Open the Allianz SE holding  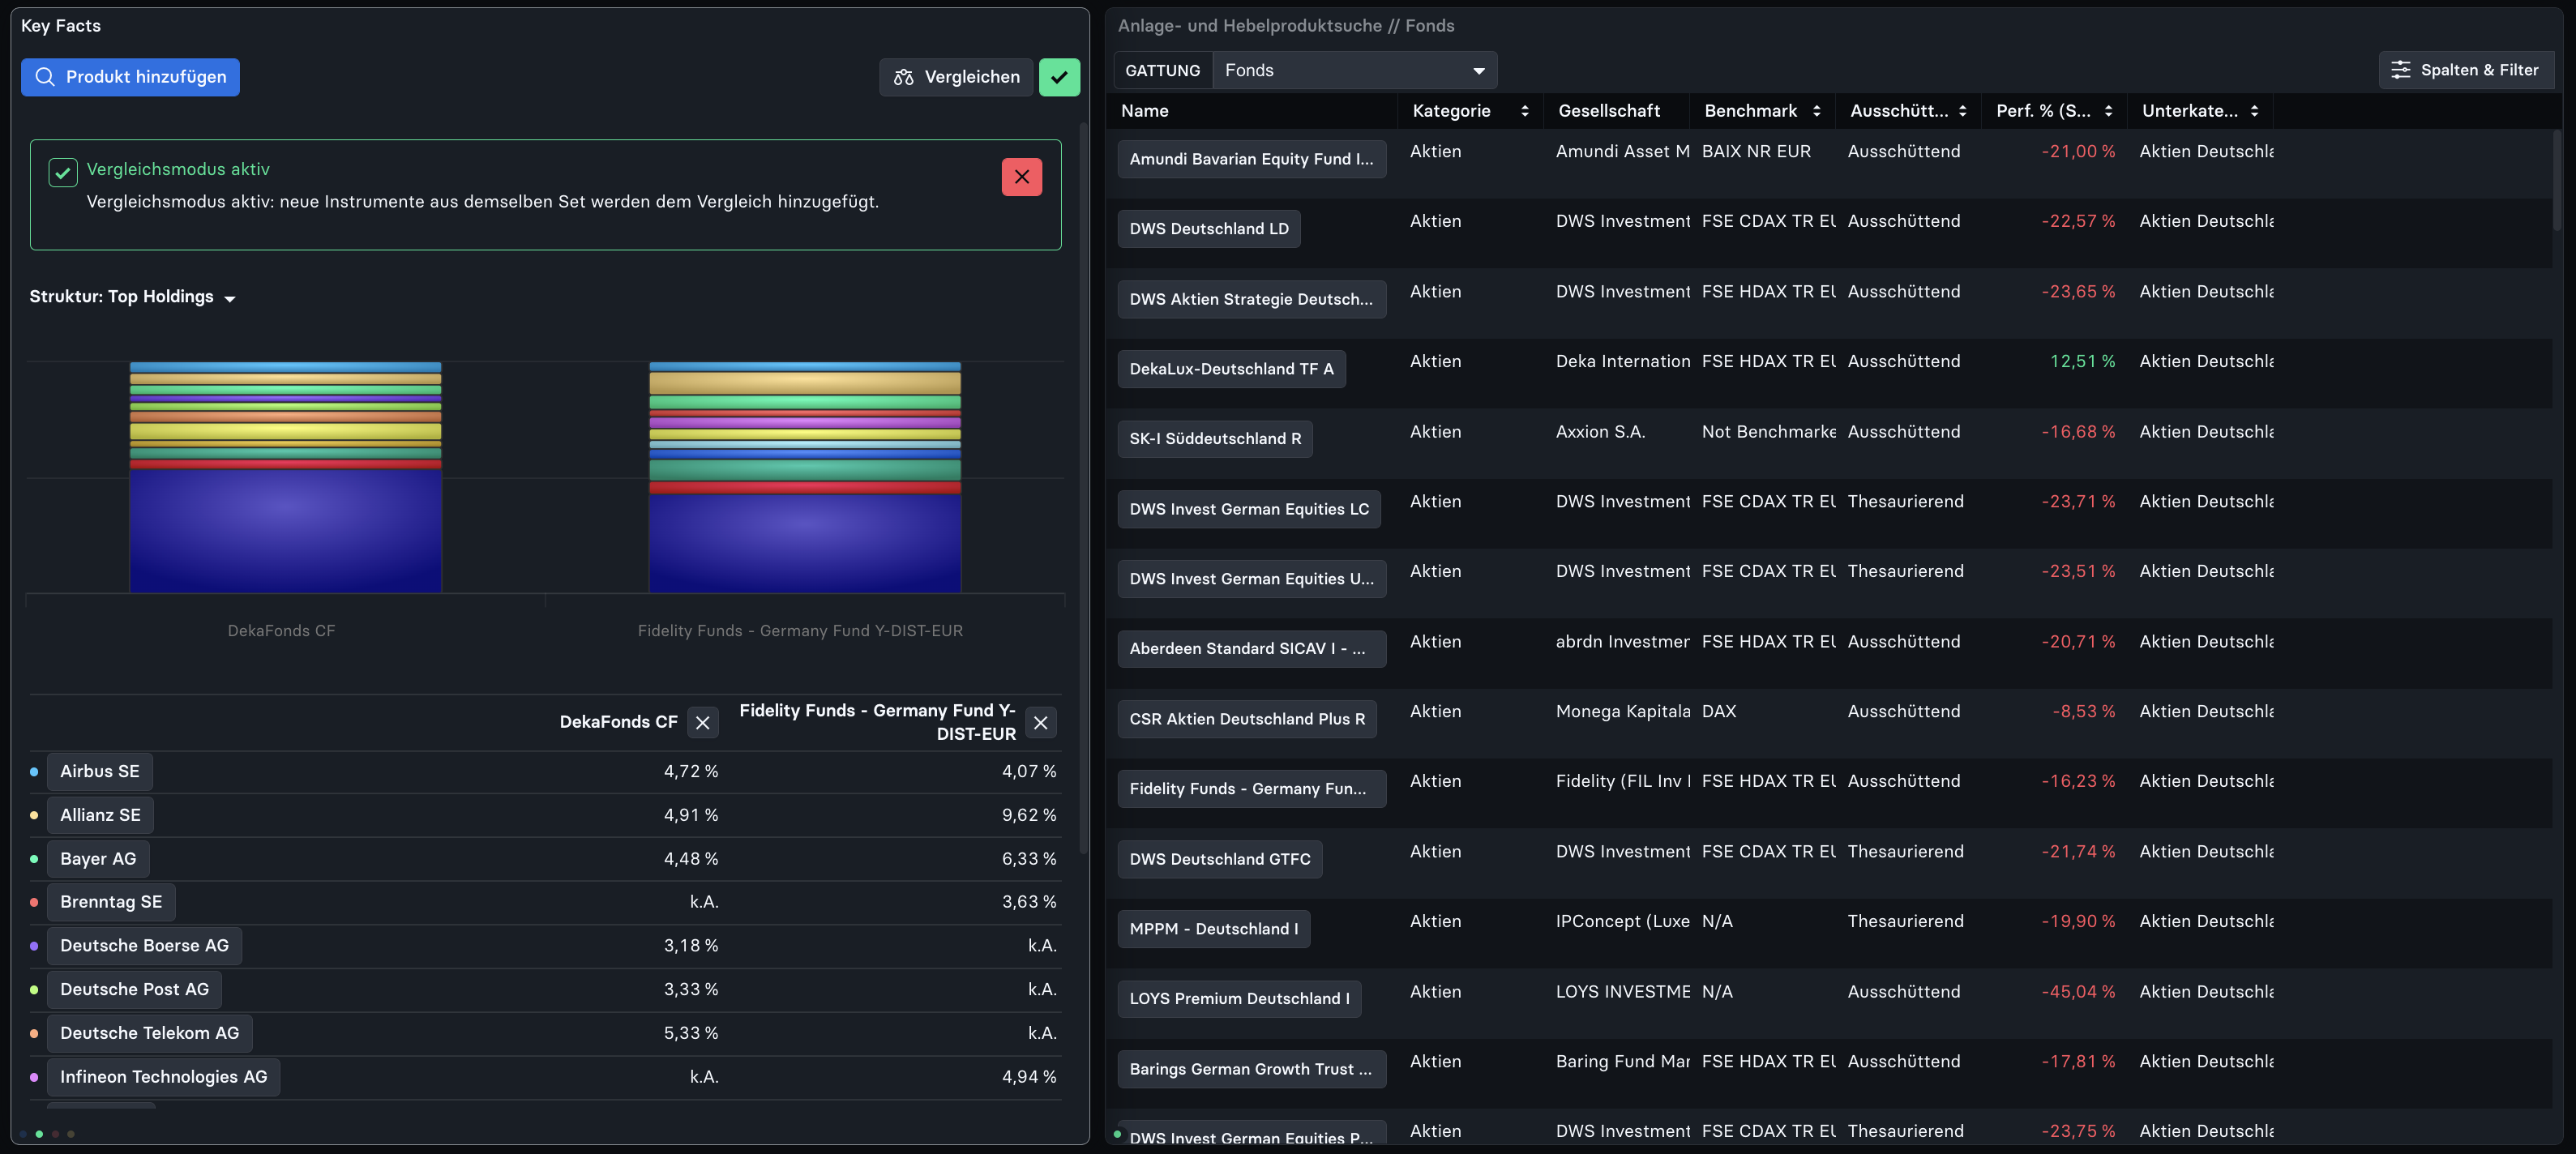pyautogui.click(x=100, y=815)
